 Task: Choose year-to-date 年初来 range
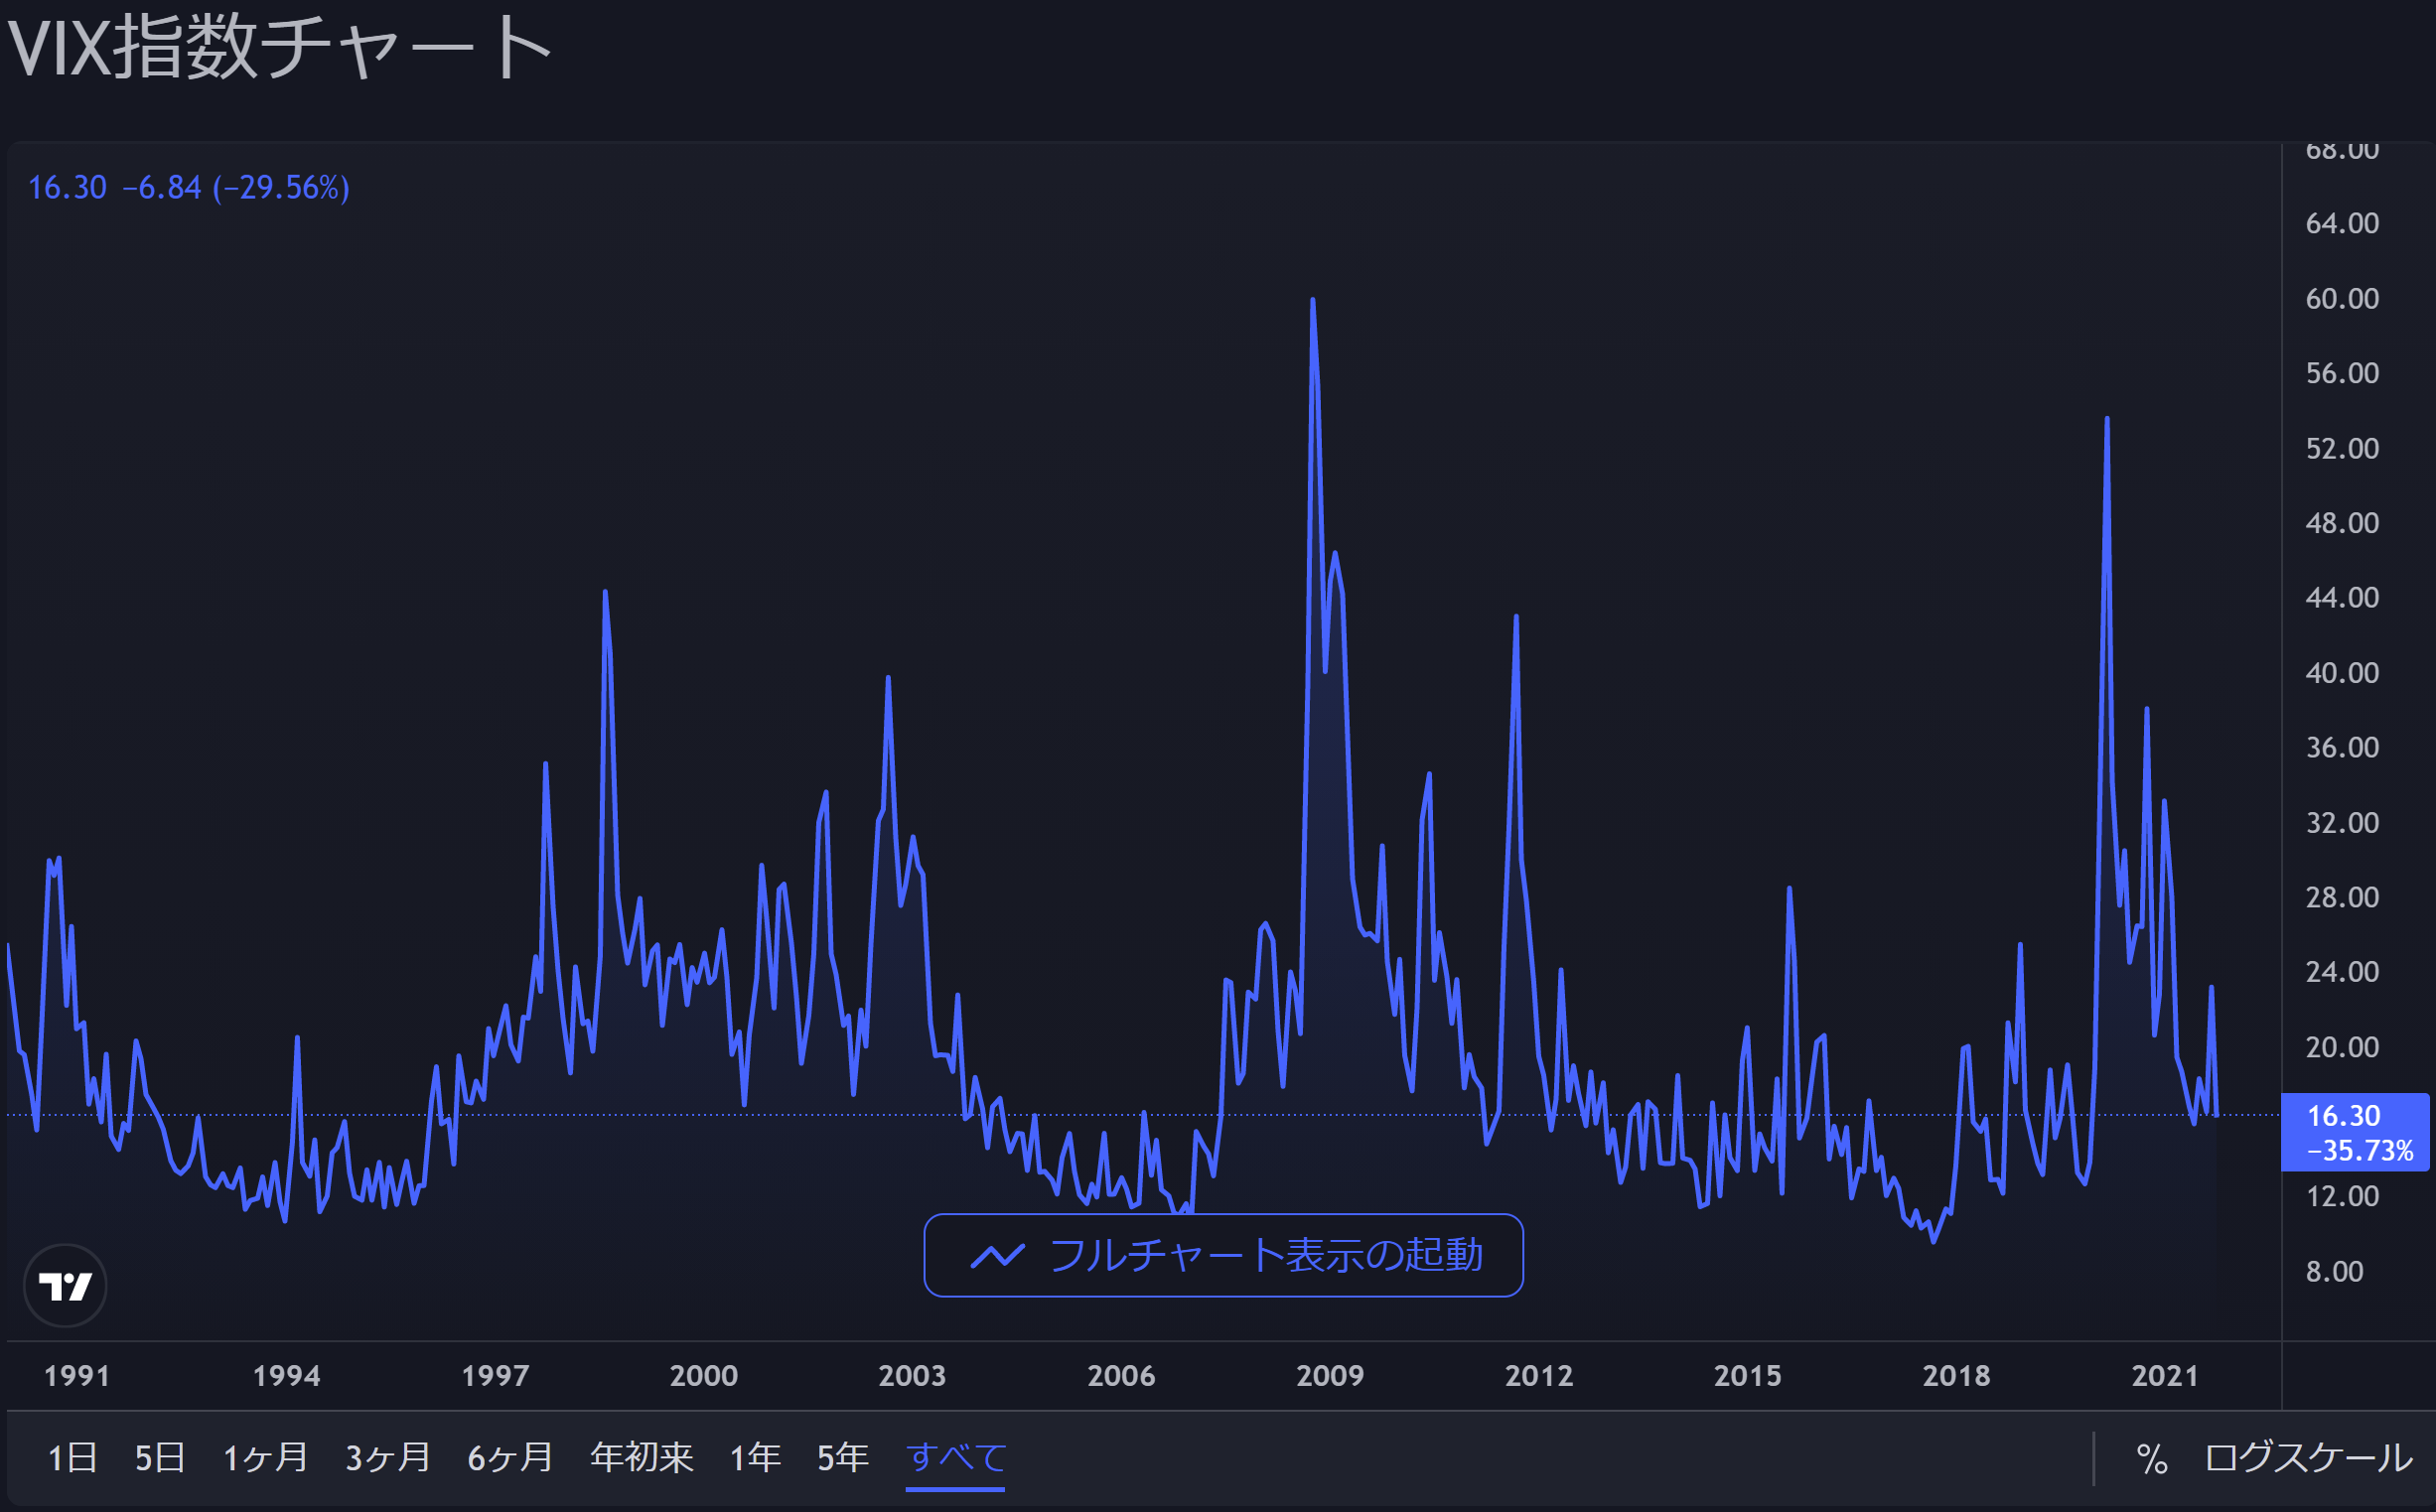(x=641, y=1458)
